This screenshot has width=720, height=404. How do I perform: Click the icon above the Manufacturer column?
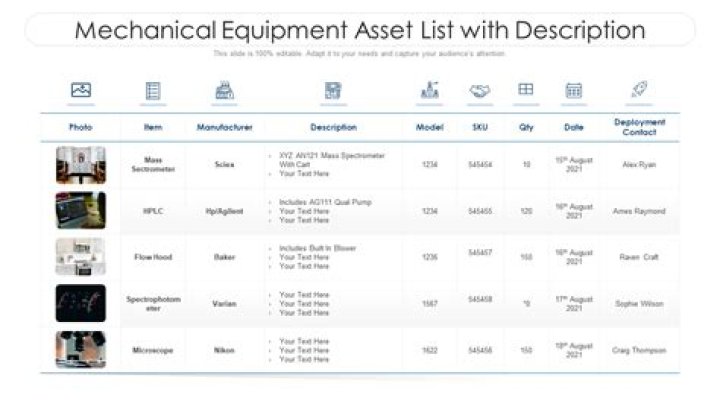coord(225,91)
